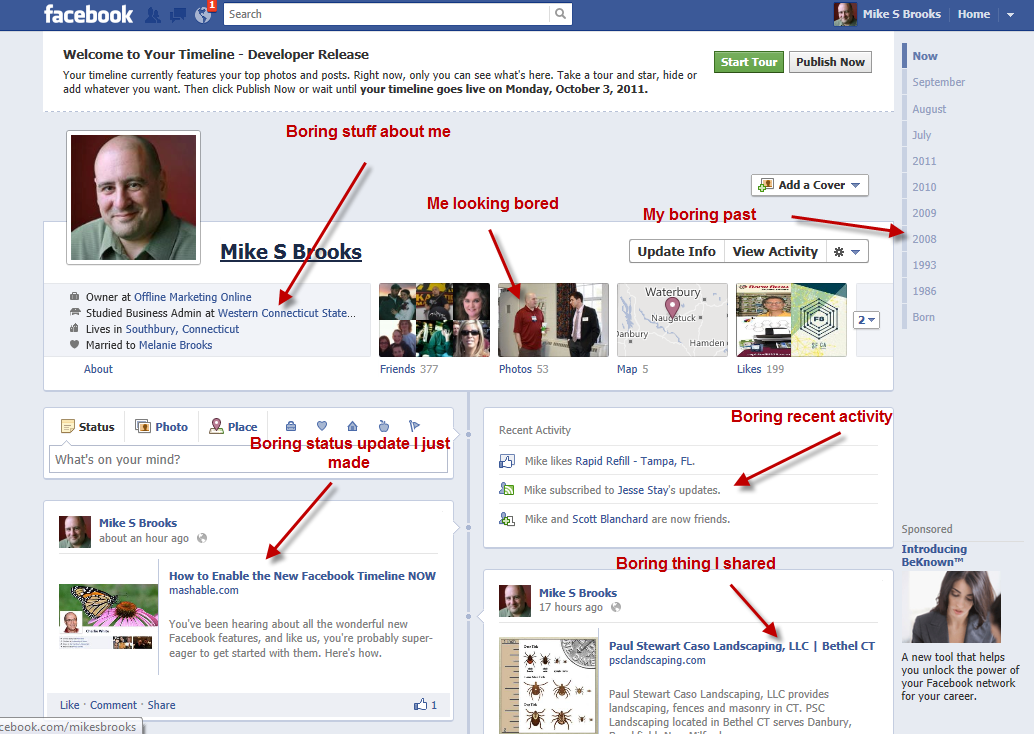
Task: Jump to 2010 on timeline
Action: [x=924, y=187]
